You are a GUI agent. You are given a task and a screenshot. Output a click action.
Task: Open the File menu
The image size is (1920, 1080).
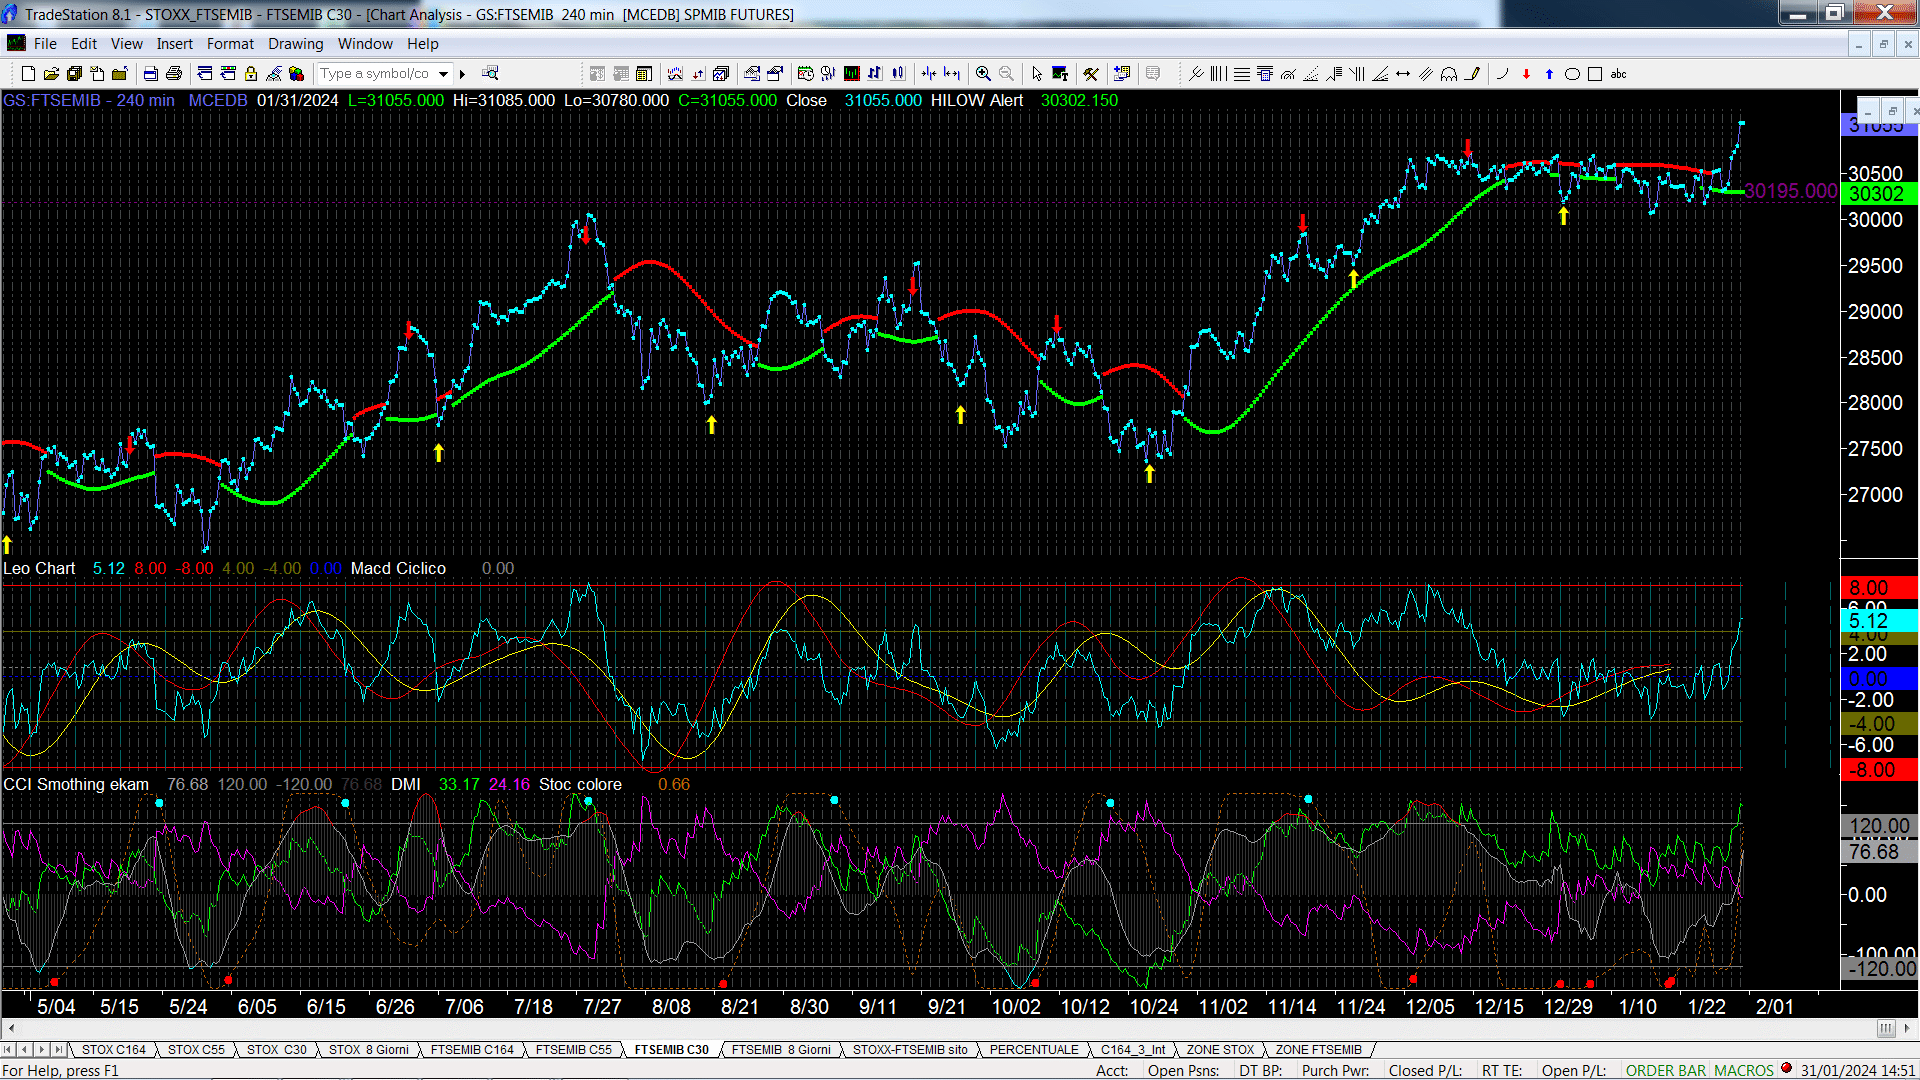click(45, 44)
